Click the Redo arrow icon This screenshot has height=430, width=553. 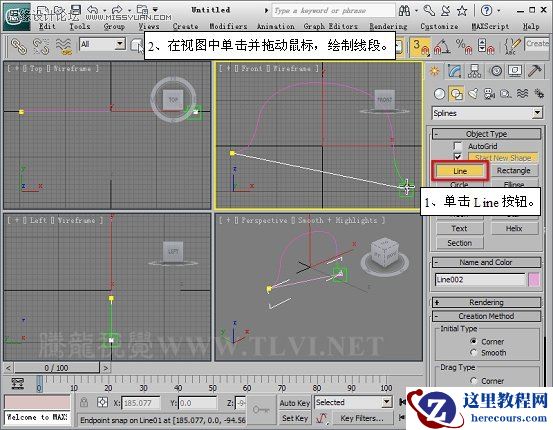(x=117, y=10)
